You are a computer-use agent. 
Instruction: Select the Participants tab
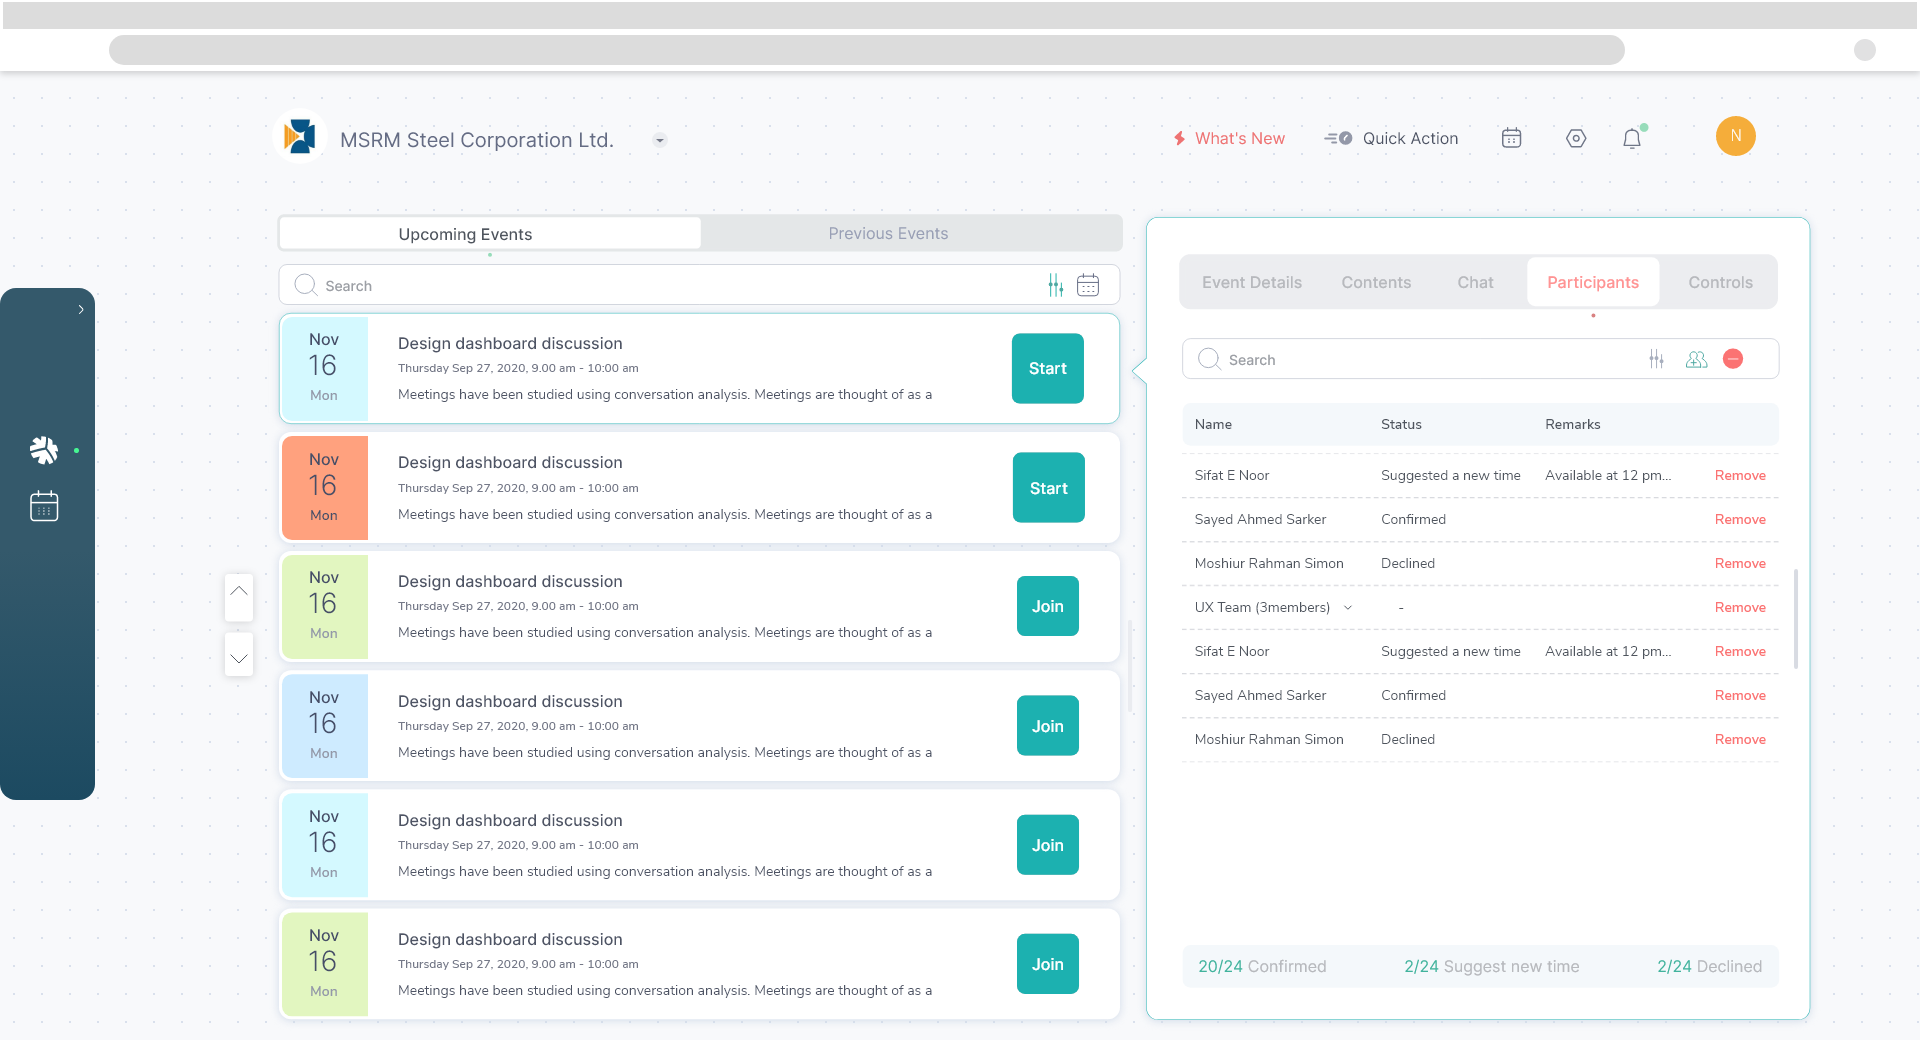1593,282
